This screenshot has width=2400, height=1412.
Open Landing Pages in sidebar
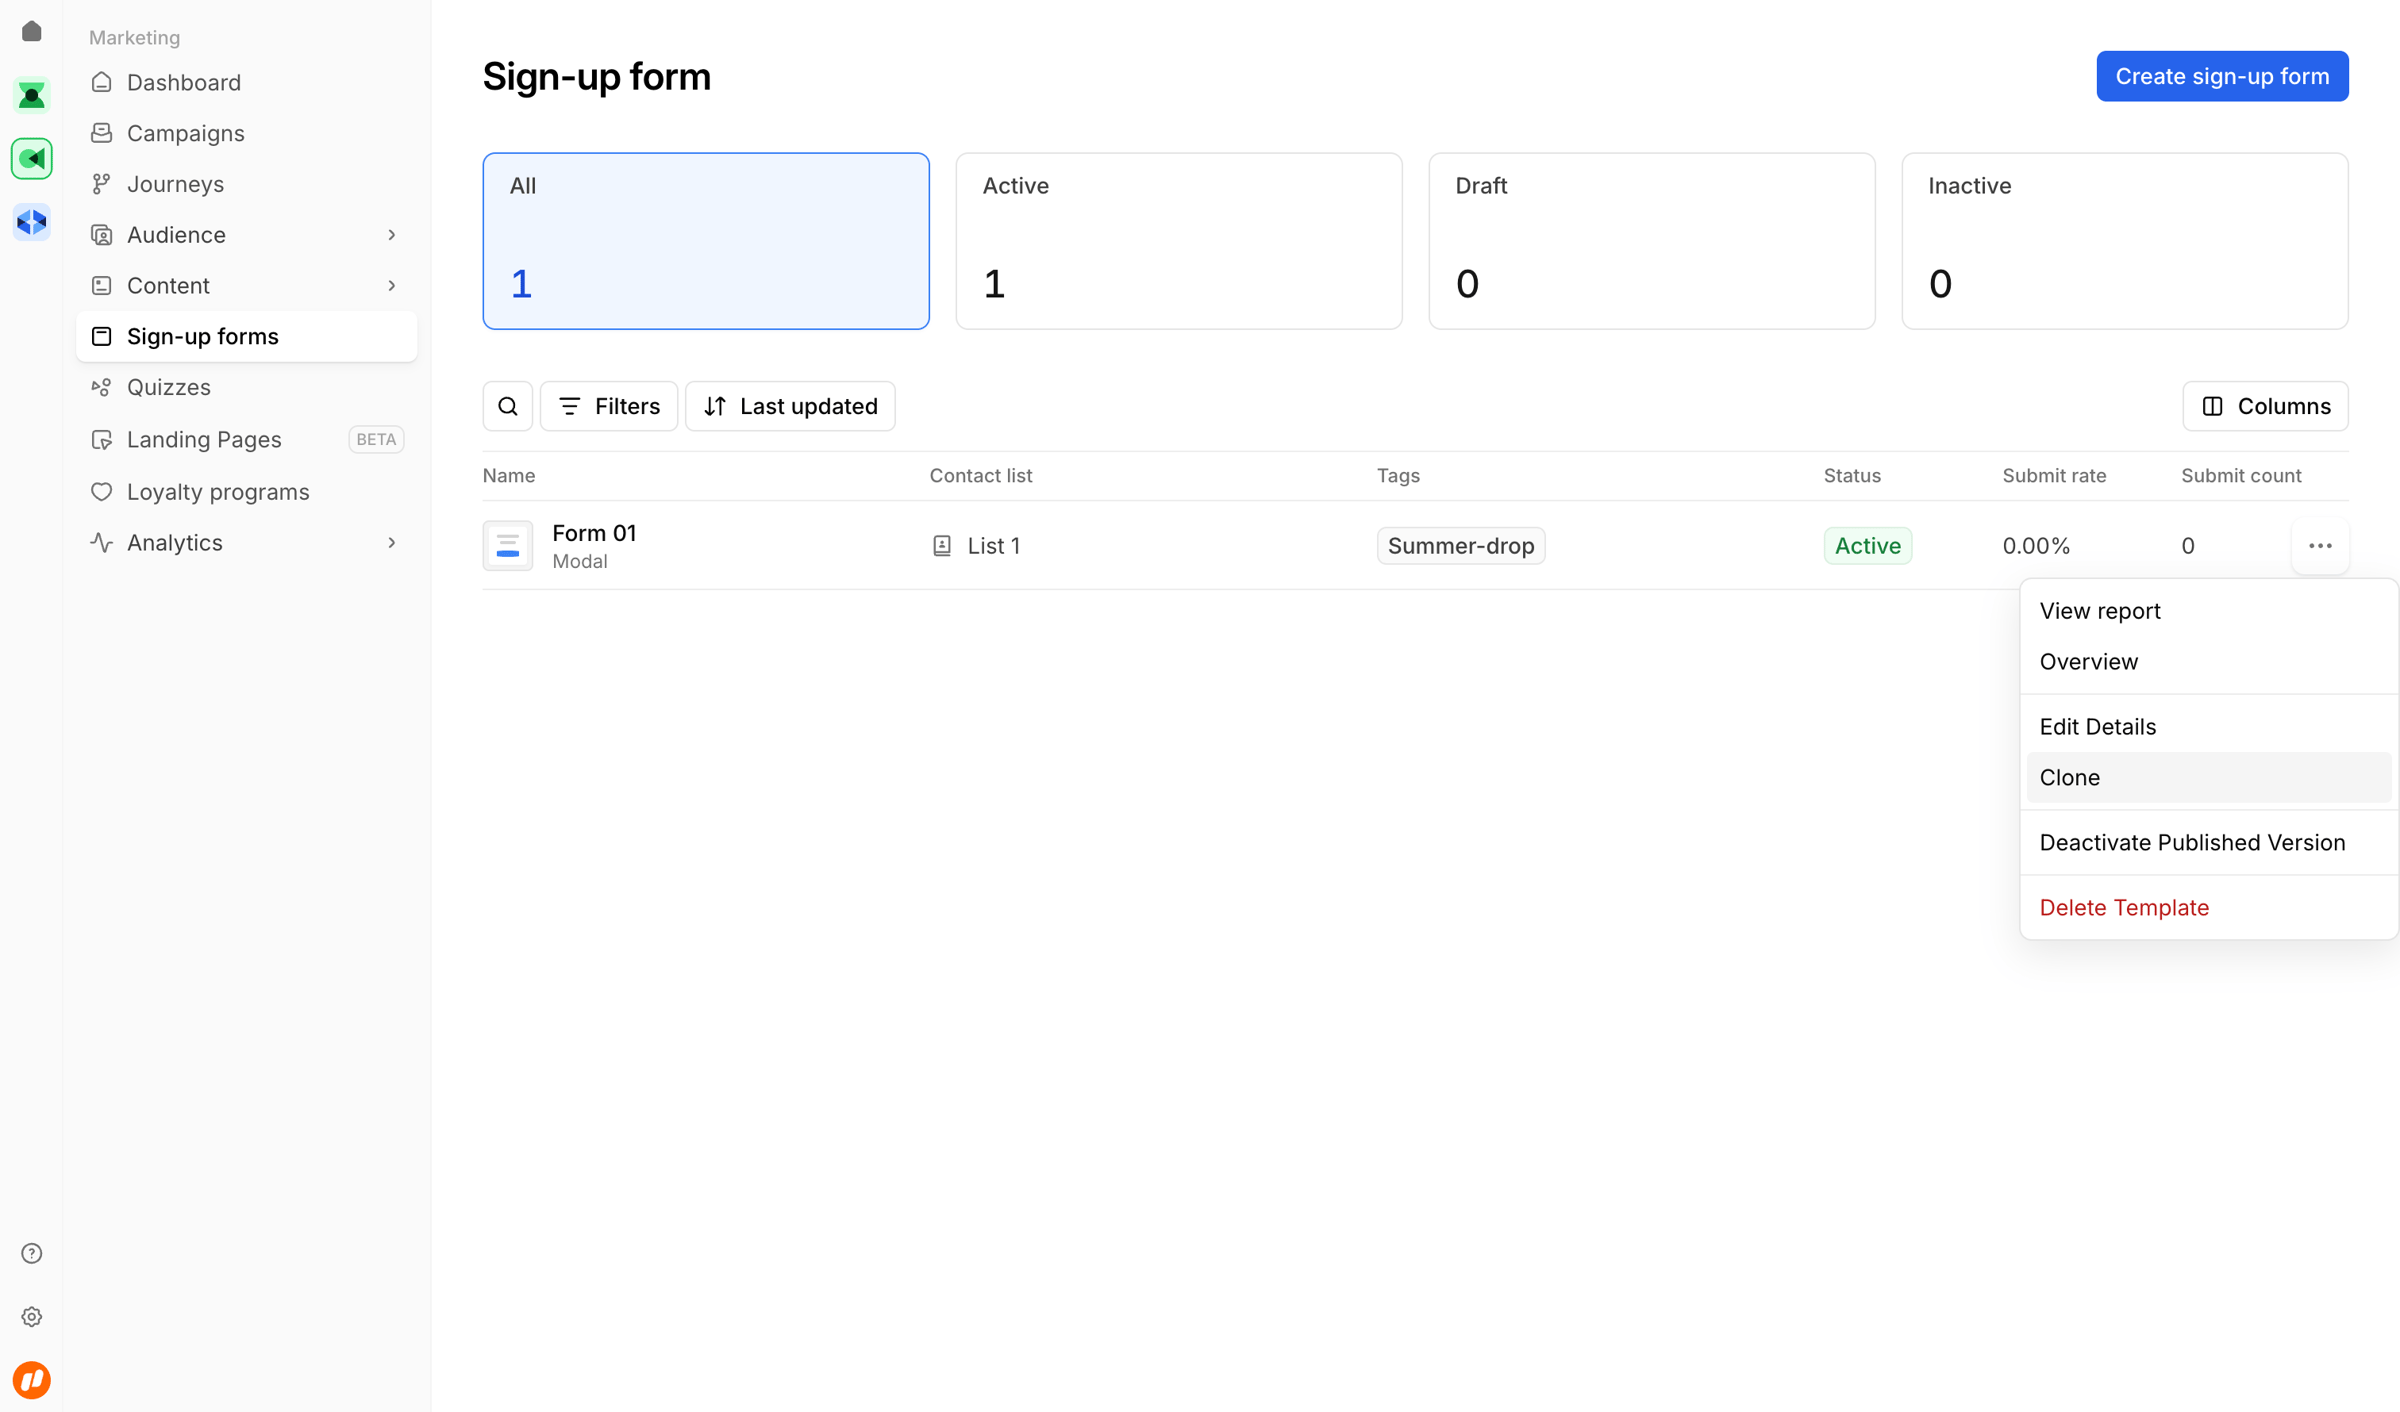click(246, 439)
